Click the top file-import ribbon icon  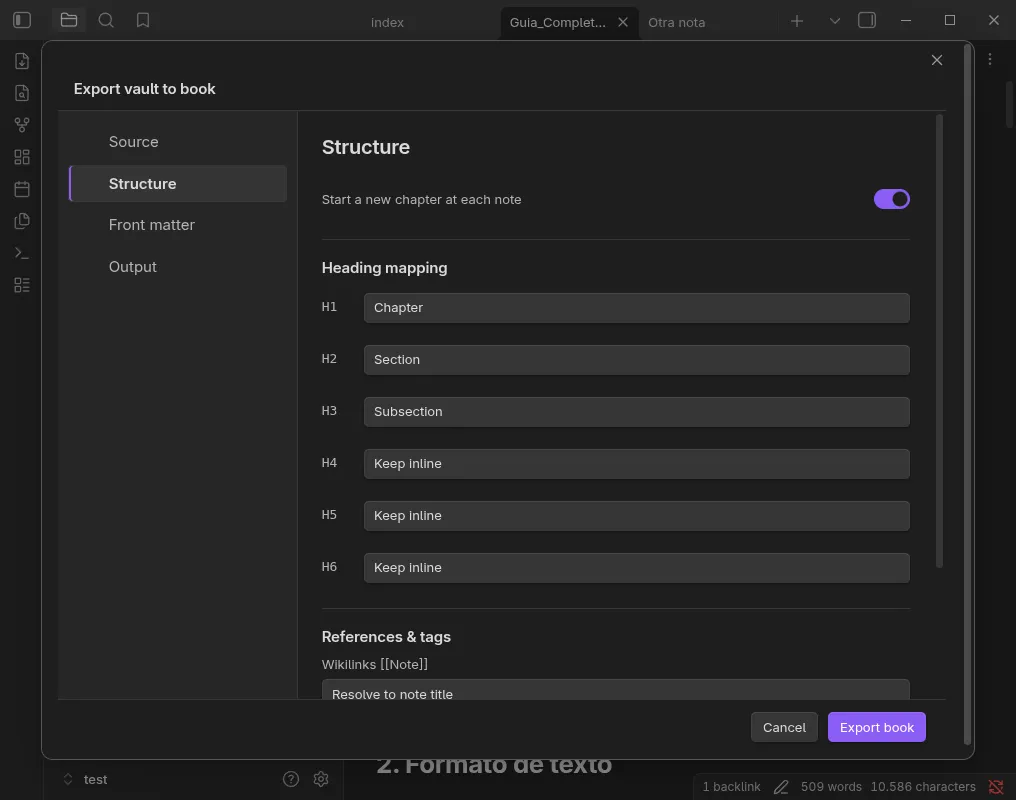(22, 61)
